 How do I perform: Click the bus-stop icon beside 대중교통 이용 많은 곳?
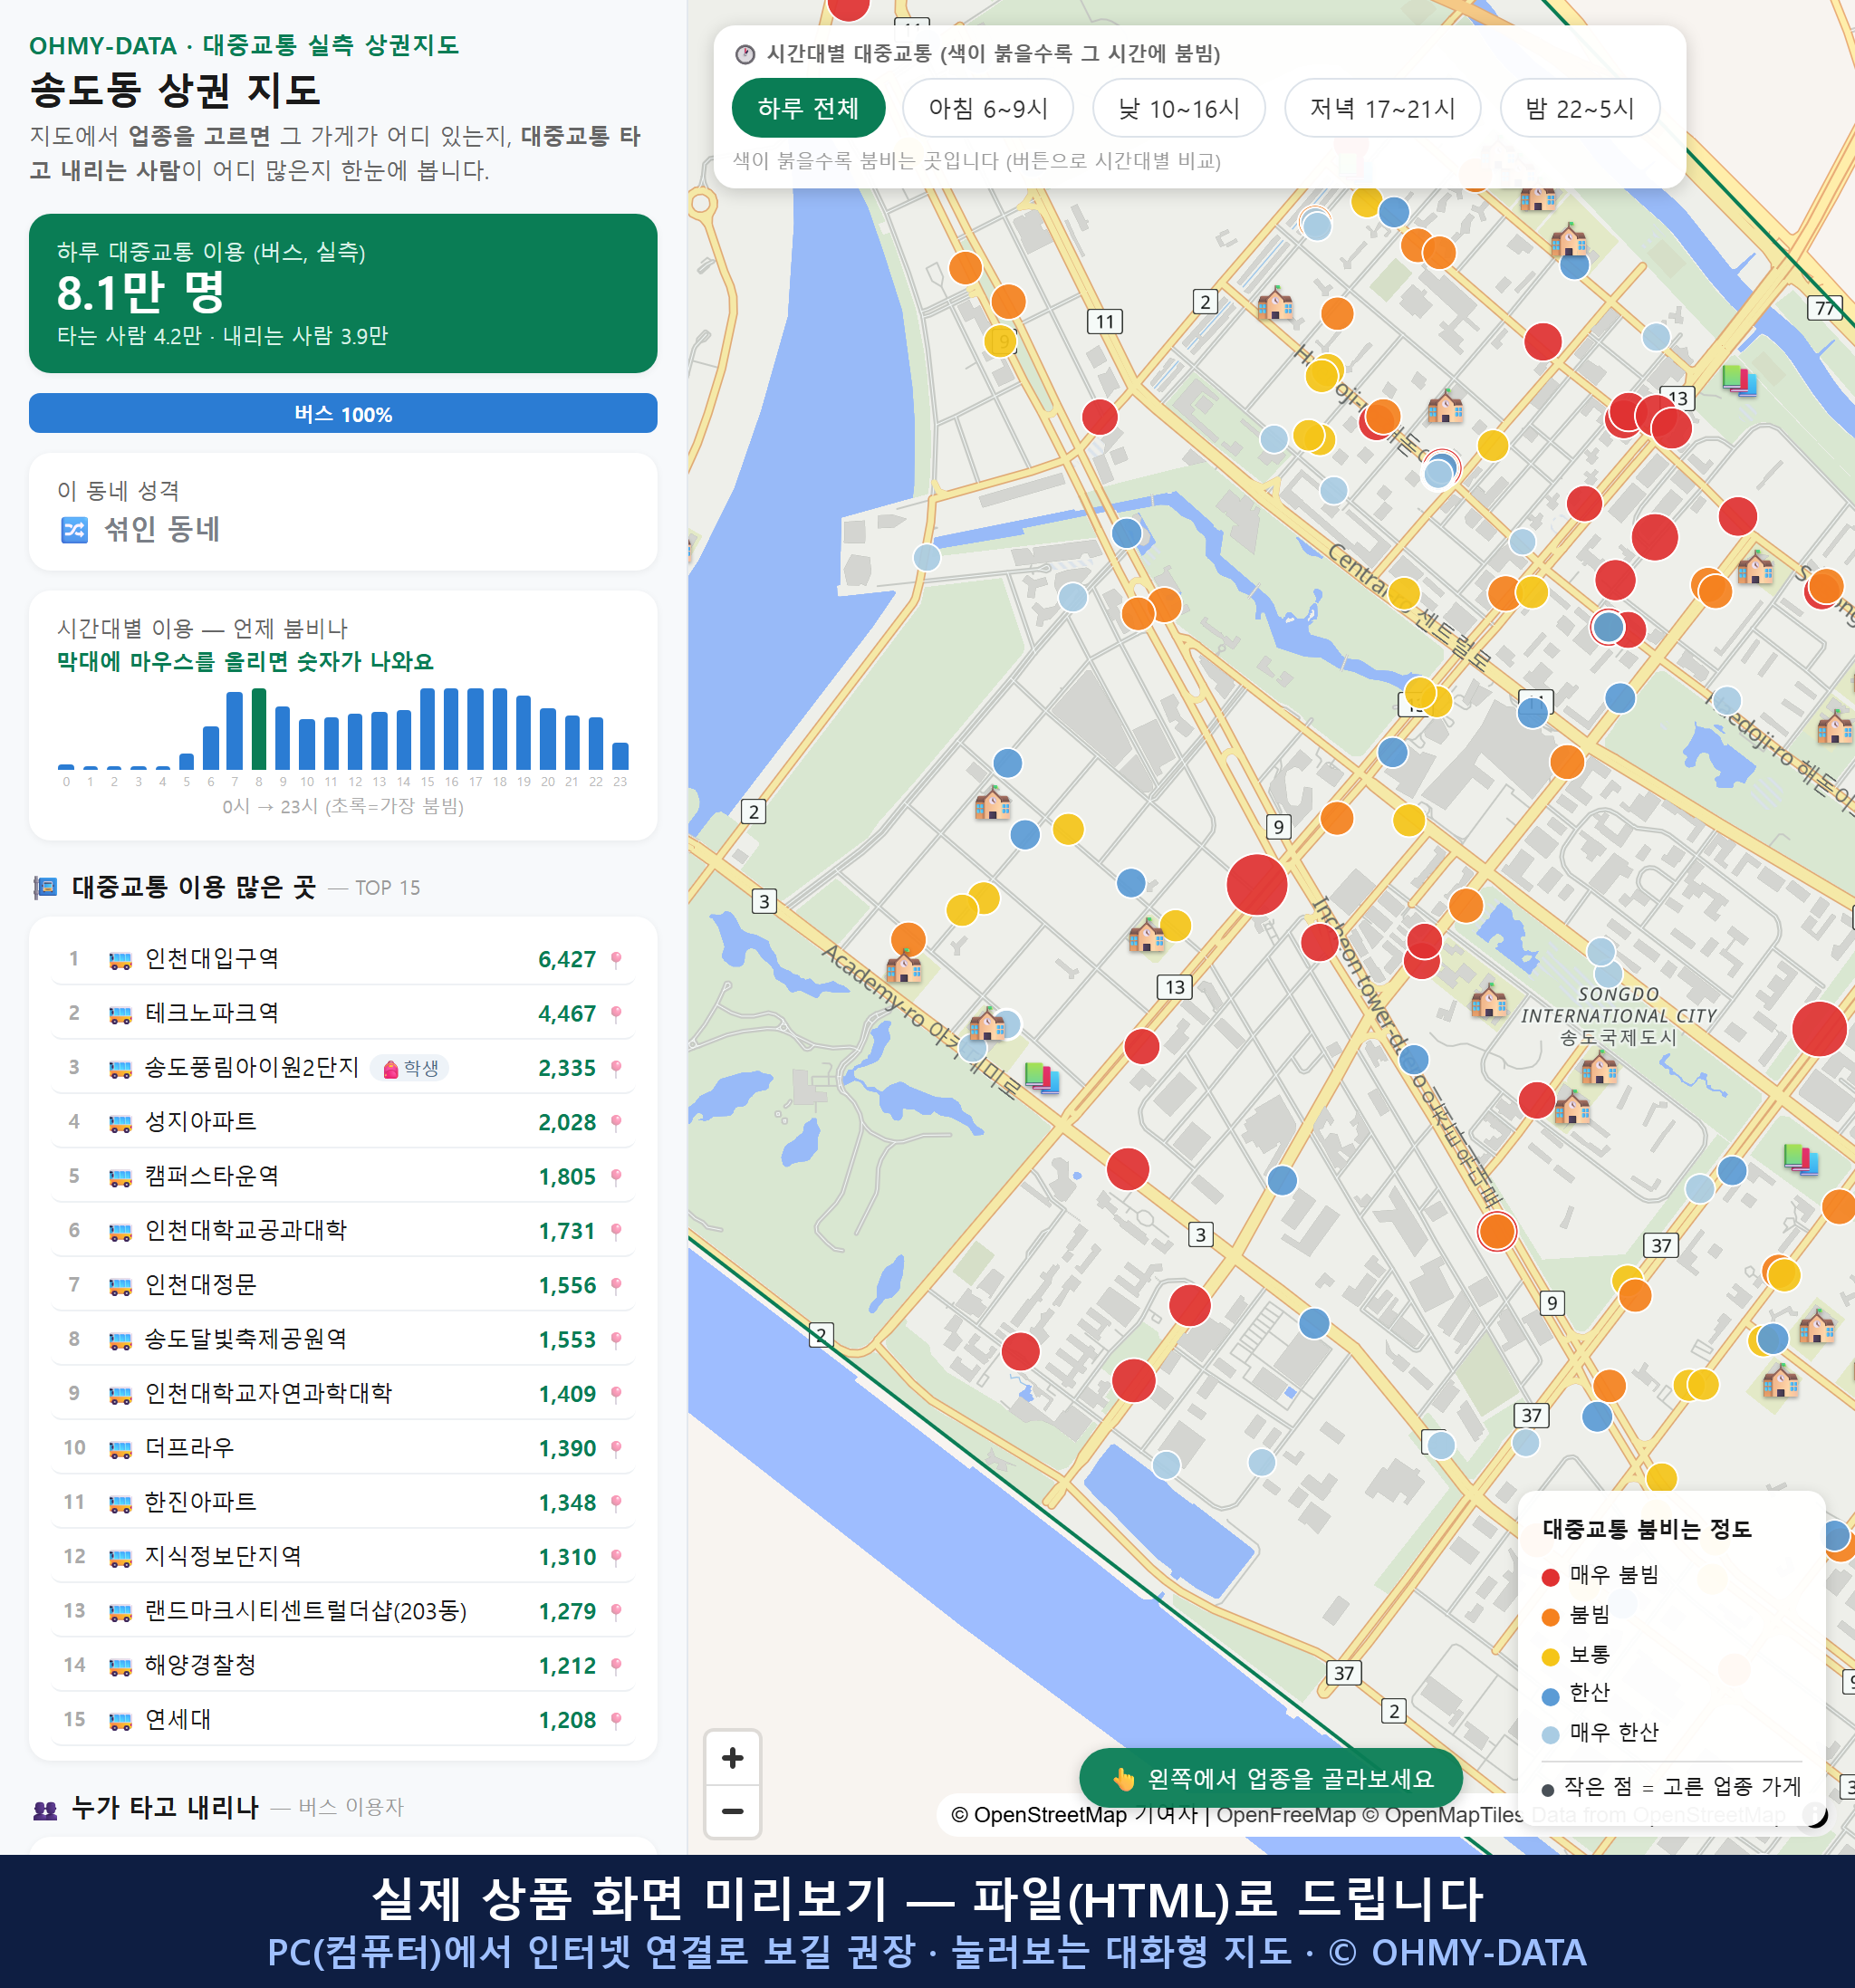point(45,887)
